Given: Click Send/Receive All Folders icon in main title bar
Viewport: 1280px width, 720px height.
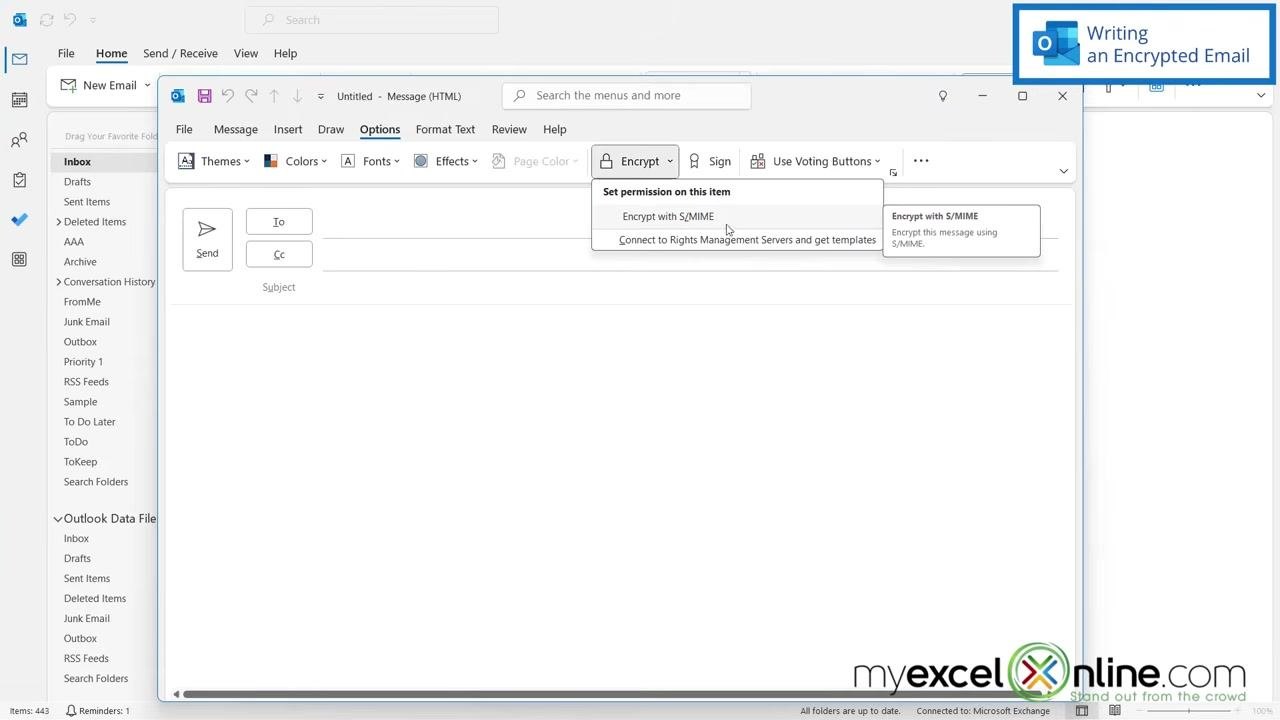Looking at the screenshot, I should coord(46,20).
